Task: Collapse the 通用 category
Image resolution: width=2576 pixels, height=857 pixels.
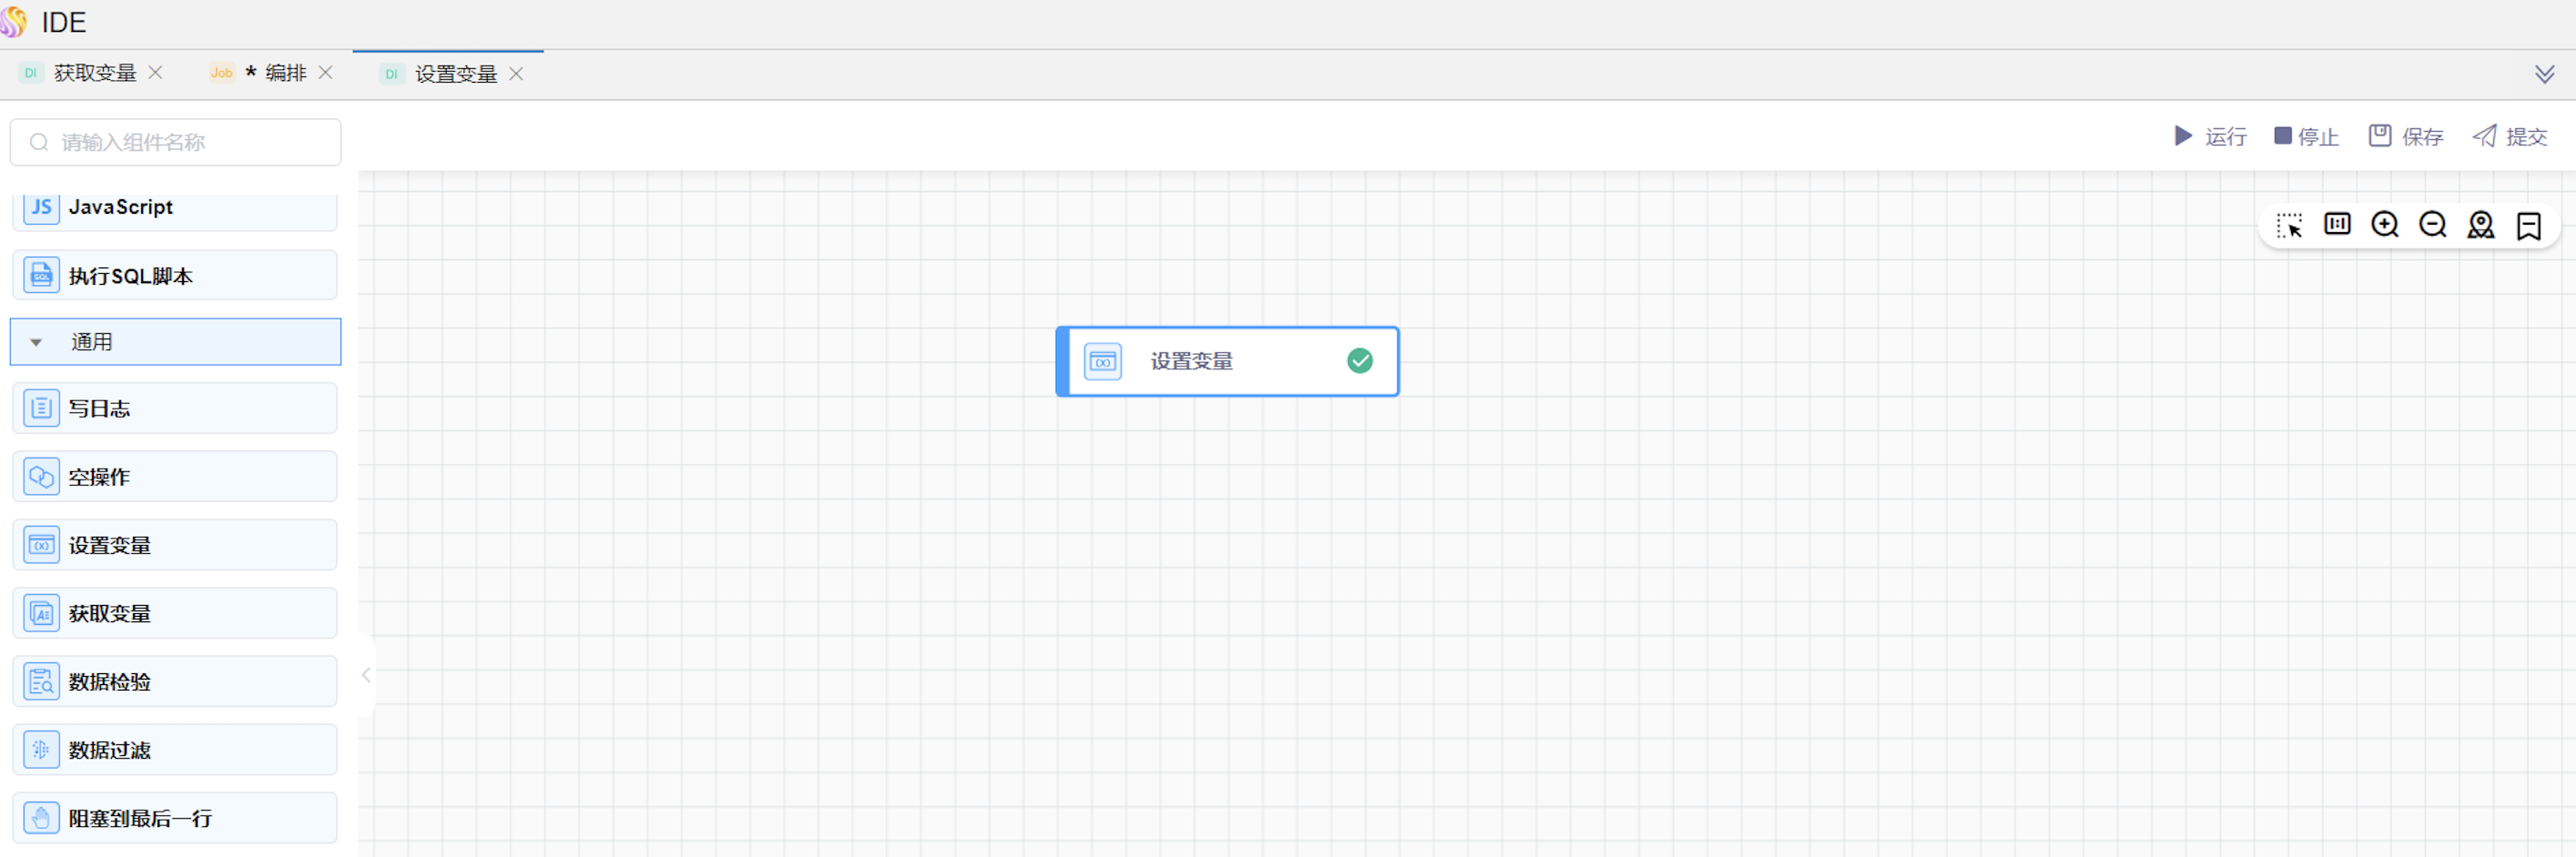Action: (175, 342)
